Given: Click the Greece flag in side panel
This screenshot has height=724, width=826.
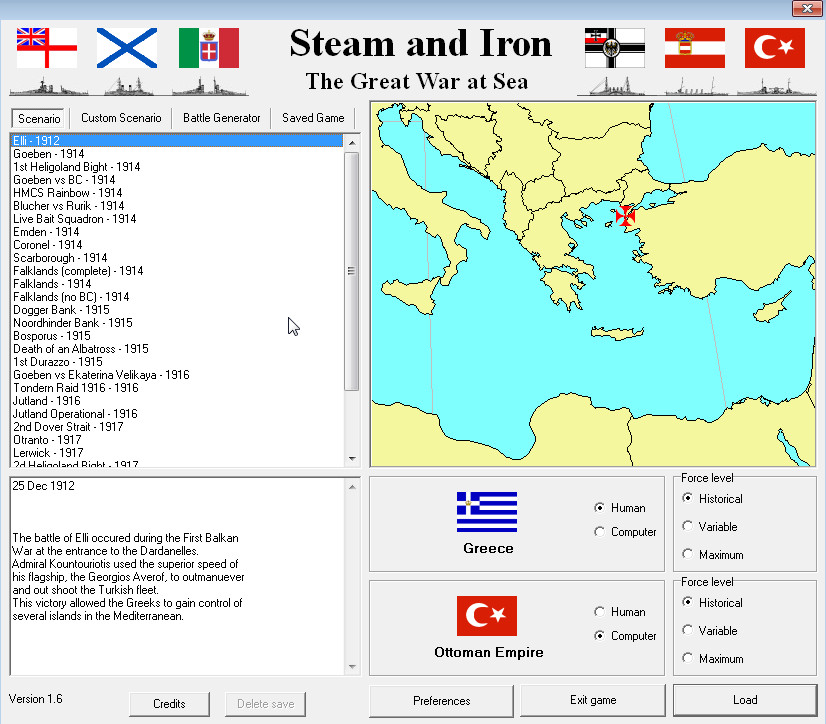Looking at the screenshot, I should [x=487, y=511].
